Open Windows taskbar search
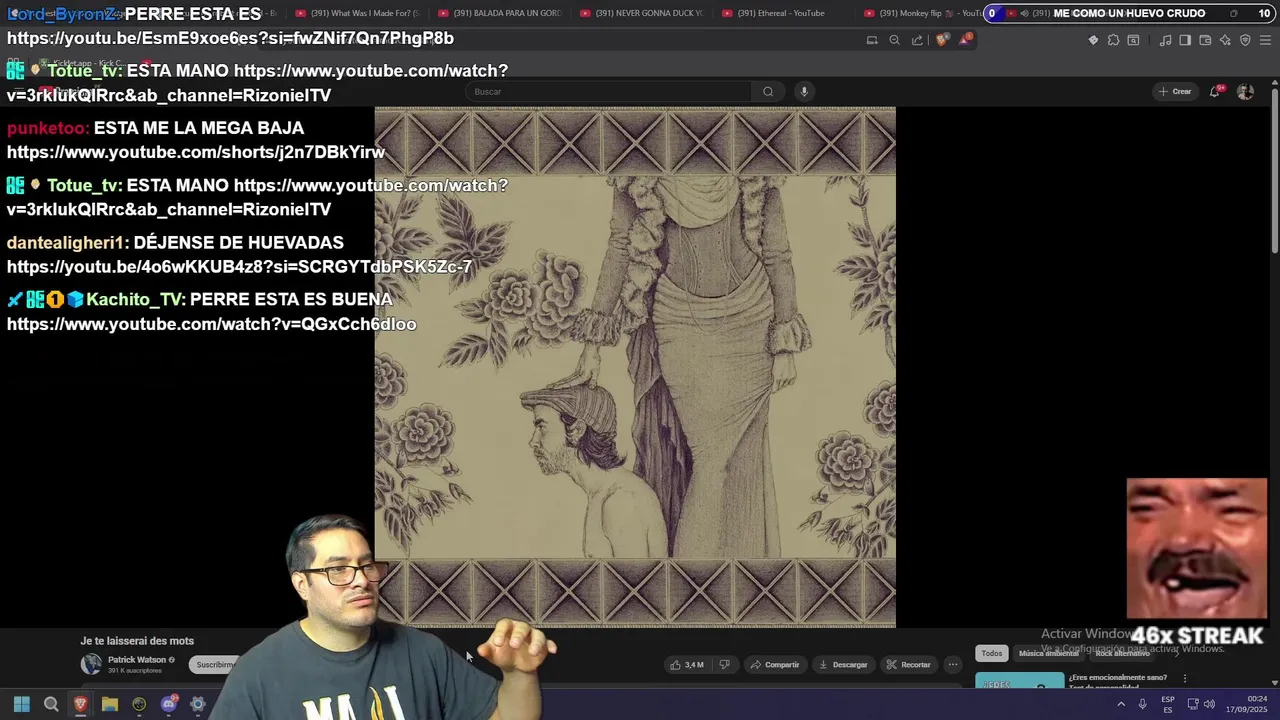 click(x=51, y=705)
